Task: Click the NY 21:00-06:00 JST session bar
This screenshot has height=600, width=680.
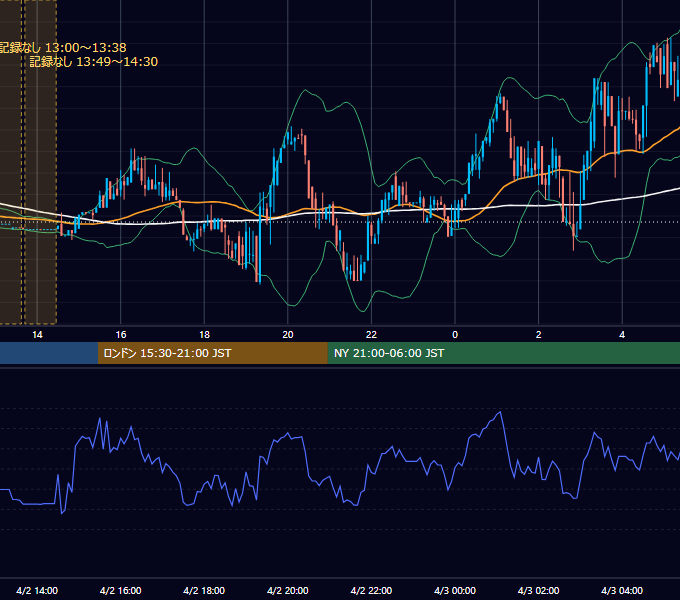Action: [x=503, y=353]
